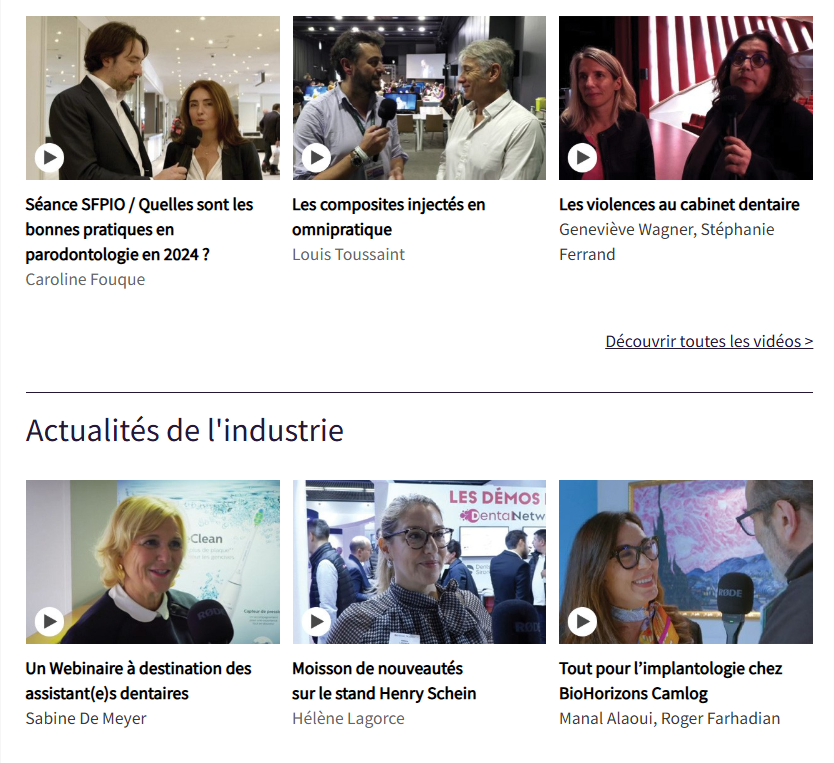
Task: Play the Webinaire assistant(e)s dentaires video
Action: (x=49, y=622)
